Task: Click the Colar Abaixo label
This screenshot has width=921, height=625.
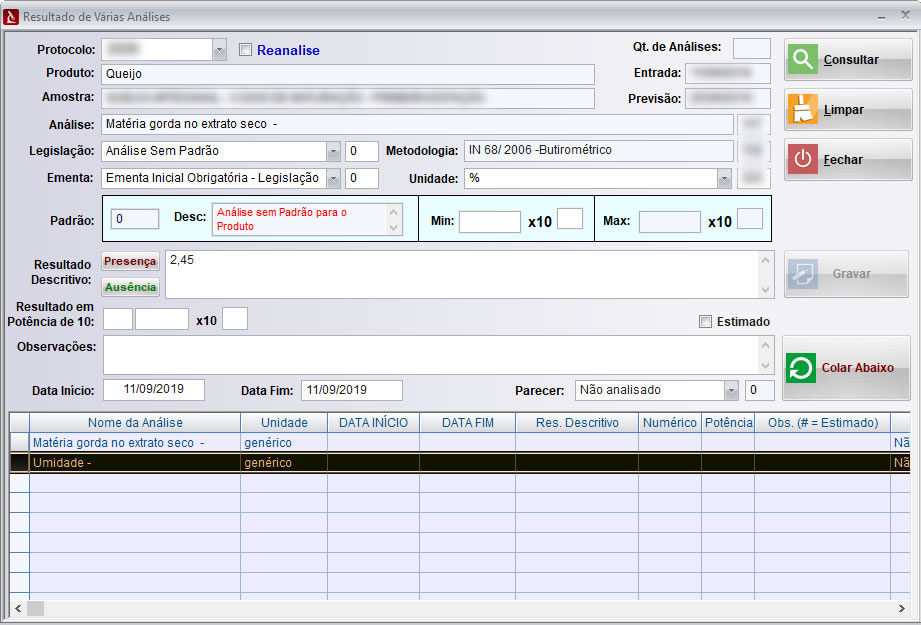Action: point(858,368)
